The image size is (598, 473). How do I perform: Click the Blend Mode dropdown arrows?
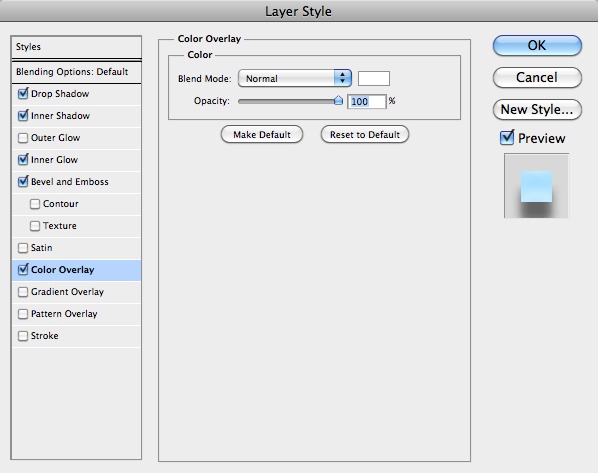pos(342,78)
